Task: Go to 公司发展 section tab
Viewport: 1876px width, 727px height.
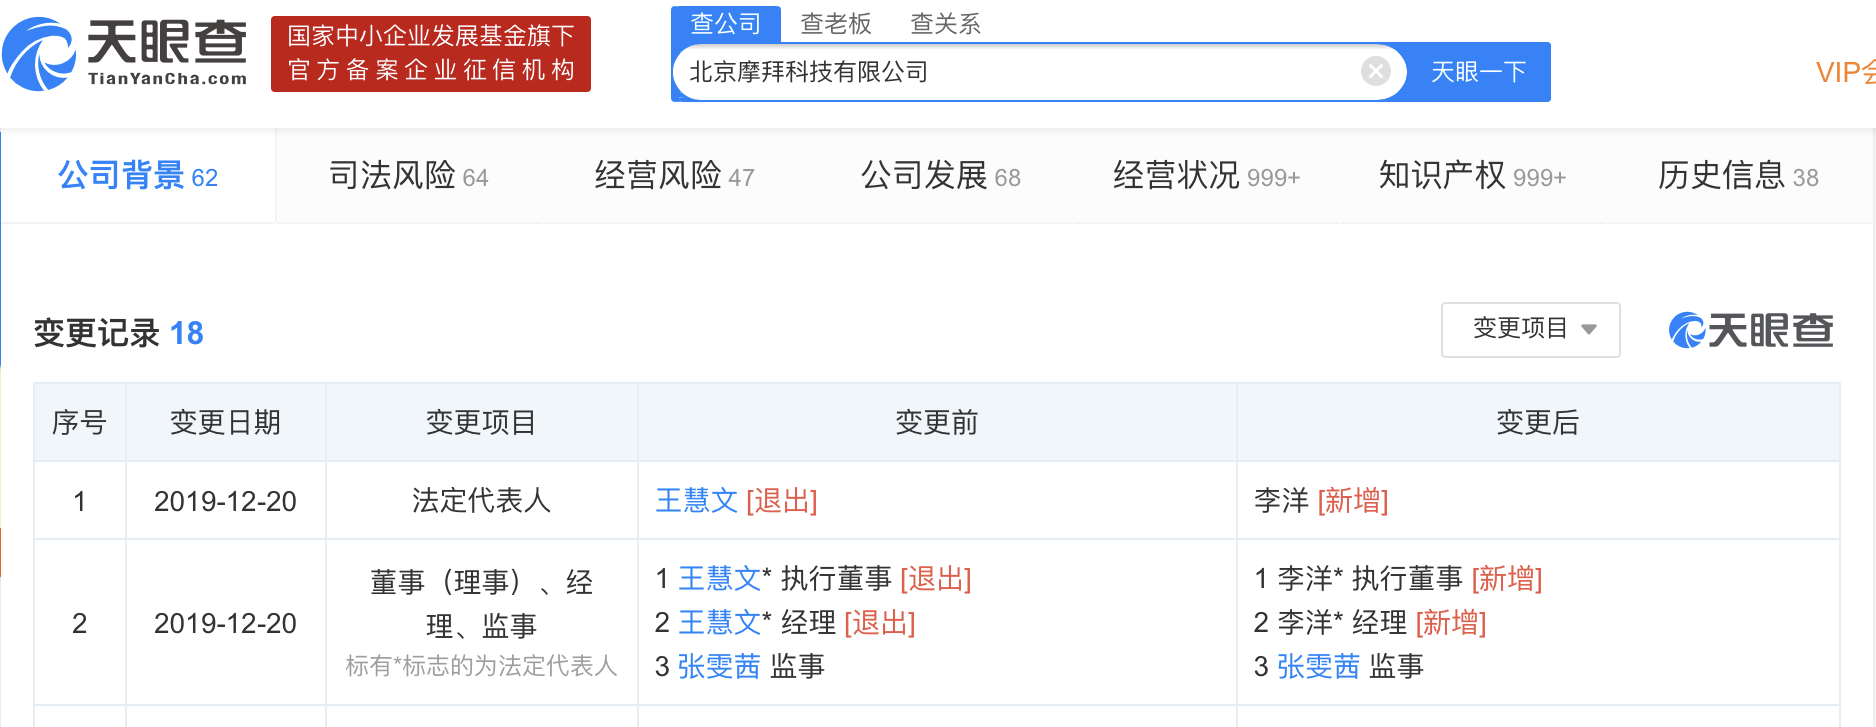Action: [940, 176]
